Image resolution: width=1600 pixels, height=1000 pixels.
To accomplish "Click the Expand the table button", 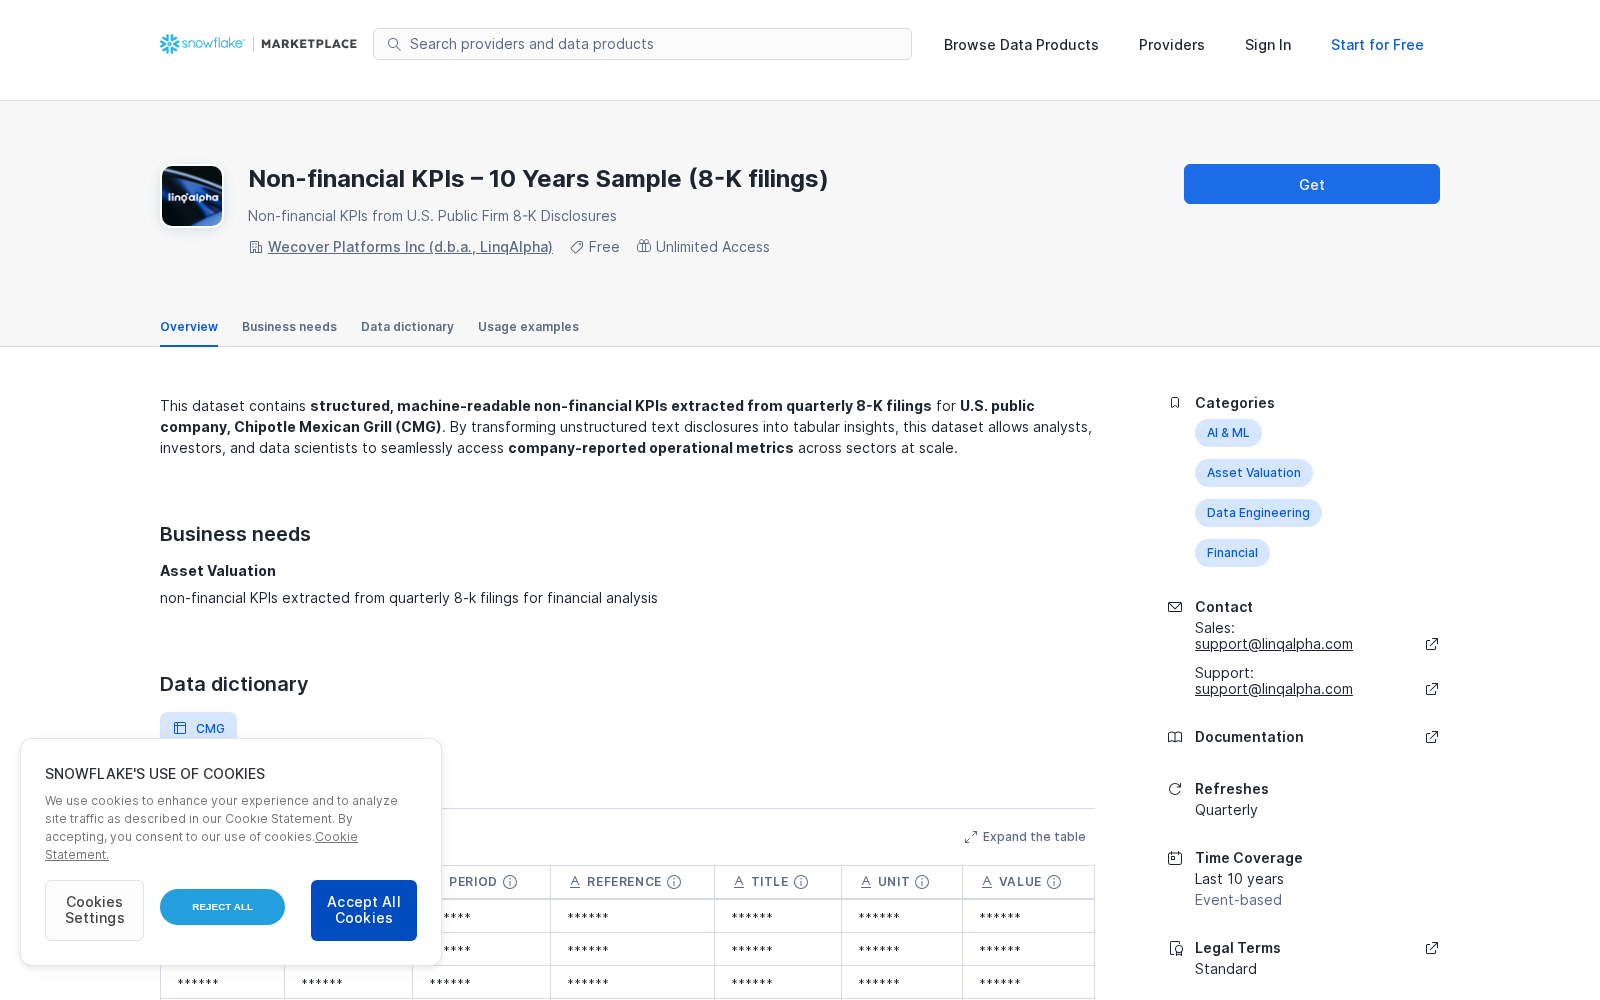I will 1025,837.
